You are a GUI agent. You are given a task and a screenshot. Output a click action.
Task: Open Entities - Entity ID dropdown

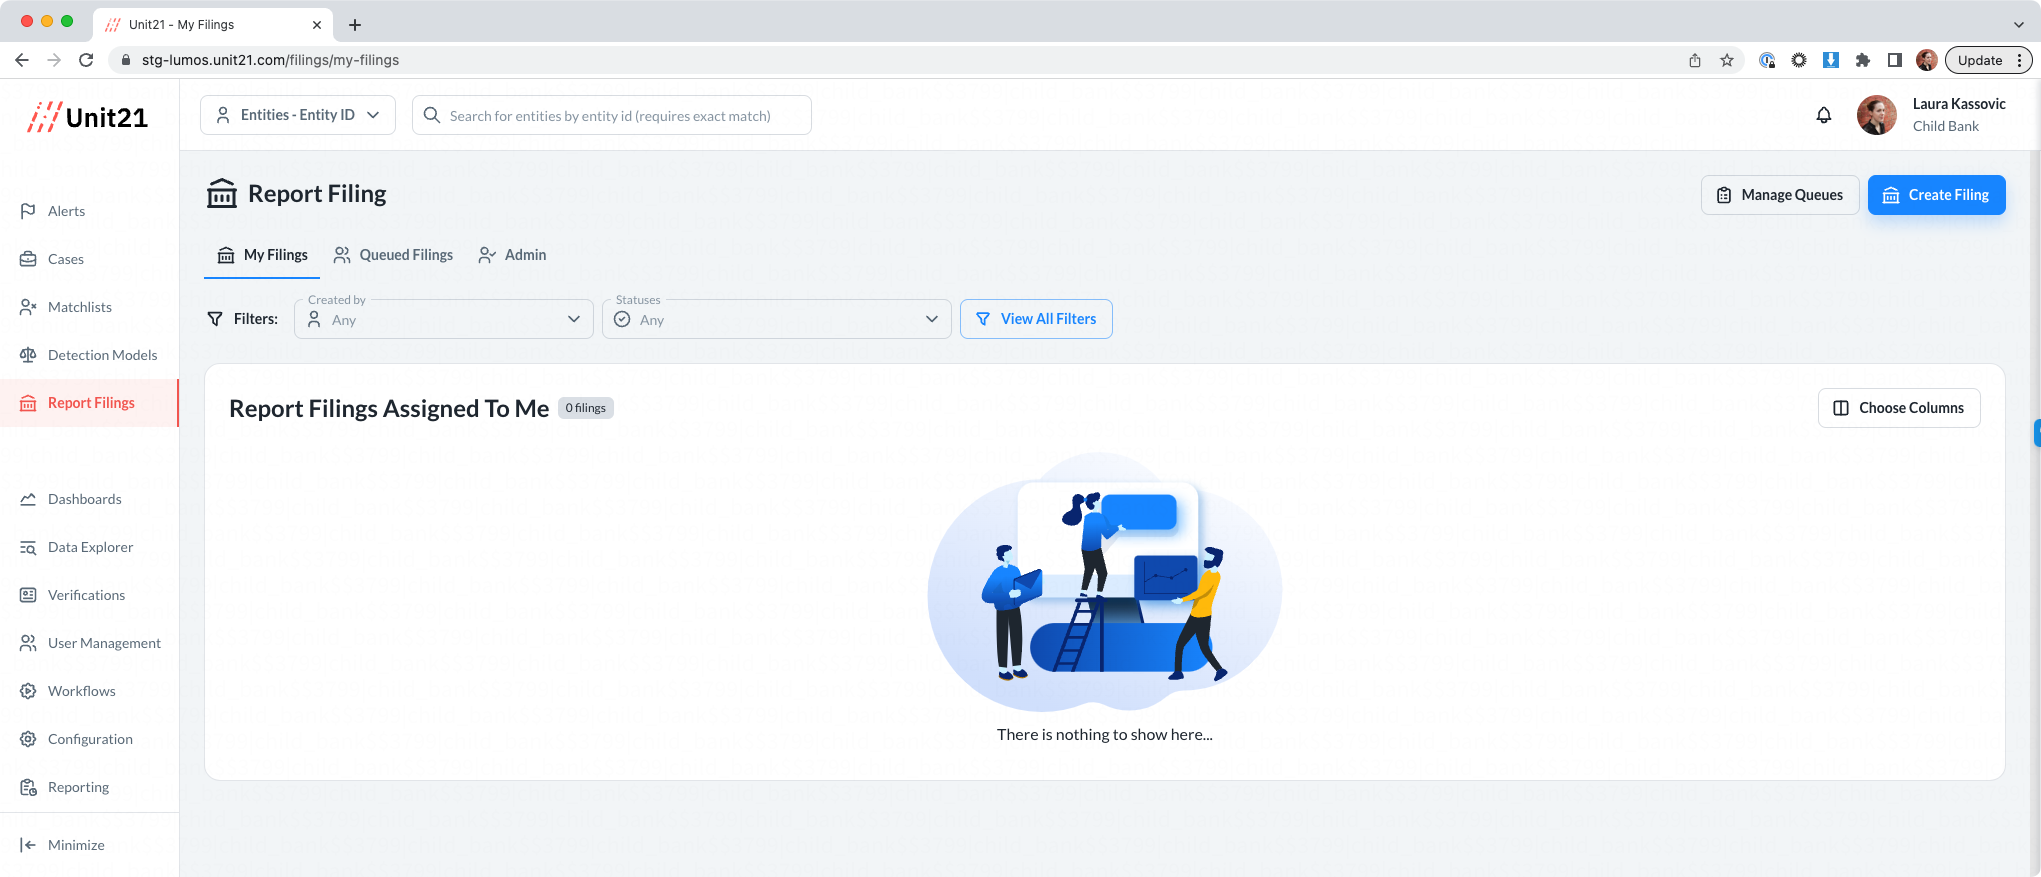click(298, 115)
